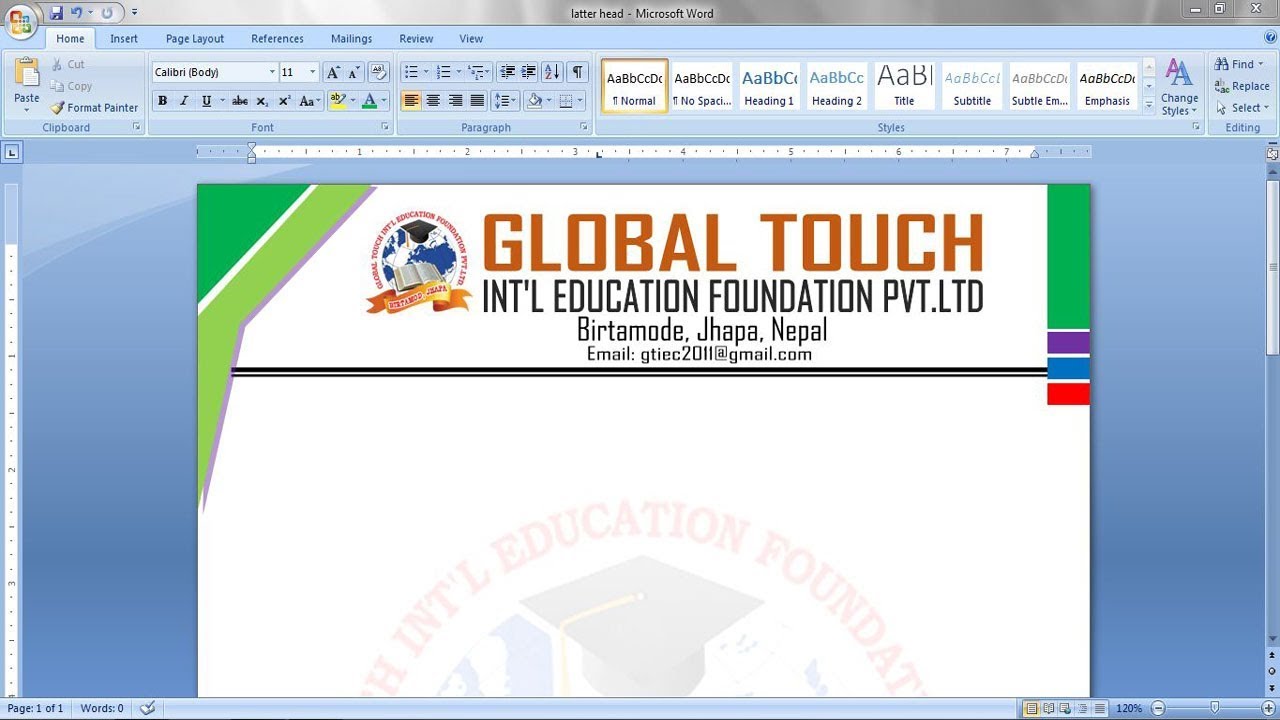Open the Change Styles dropdown
1280x720 pixels.
(1180, 87)
